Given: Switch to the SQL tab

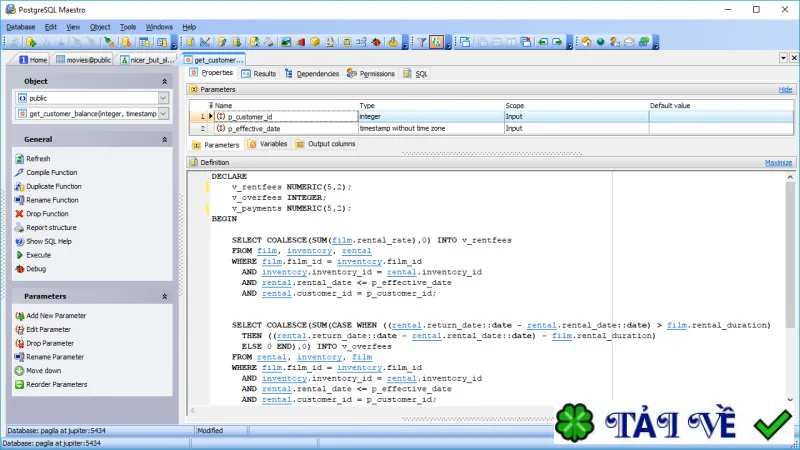Looking at the screenshot, I should [415, 73].
